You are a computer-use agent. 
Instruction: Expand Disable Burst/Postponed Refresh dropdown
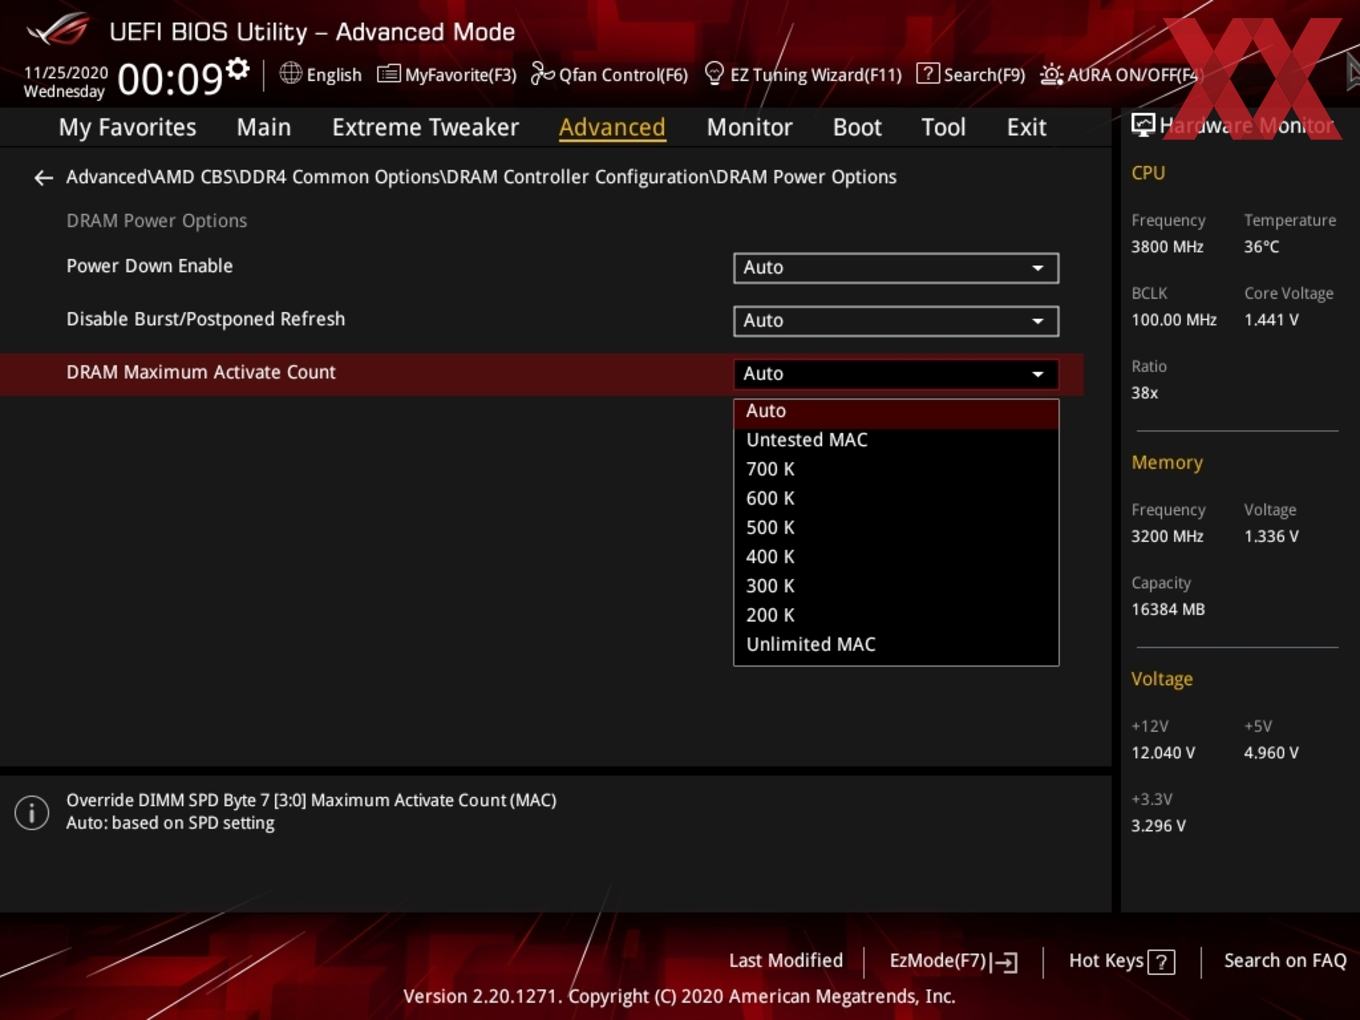896,321
